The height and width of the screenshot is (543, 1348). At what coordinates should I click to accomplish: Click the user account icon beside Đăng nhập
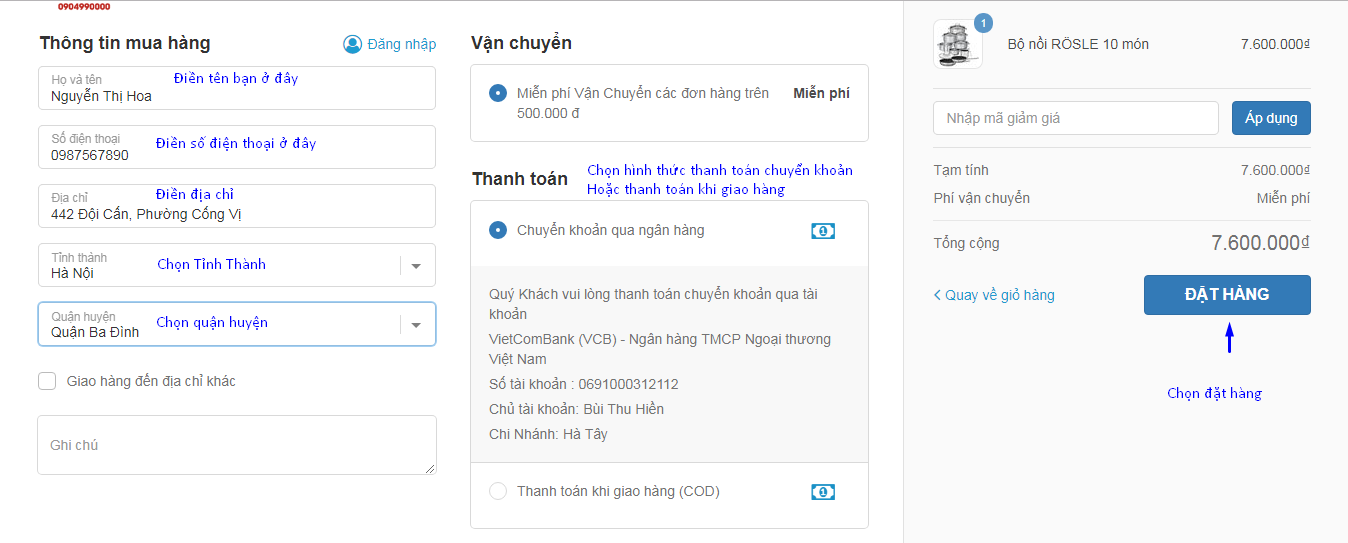352,44
